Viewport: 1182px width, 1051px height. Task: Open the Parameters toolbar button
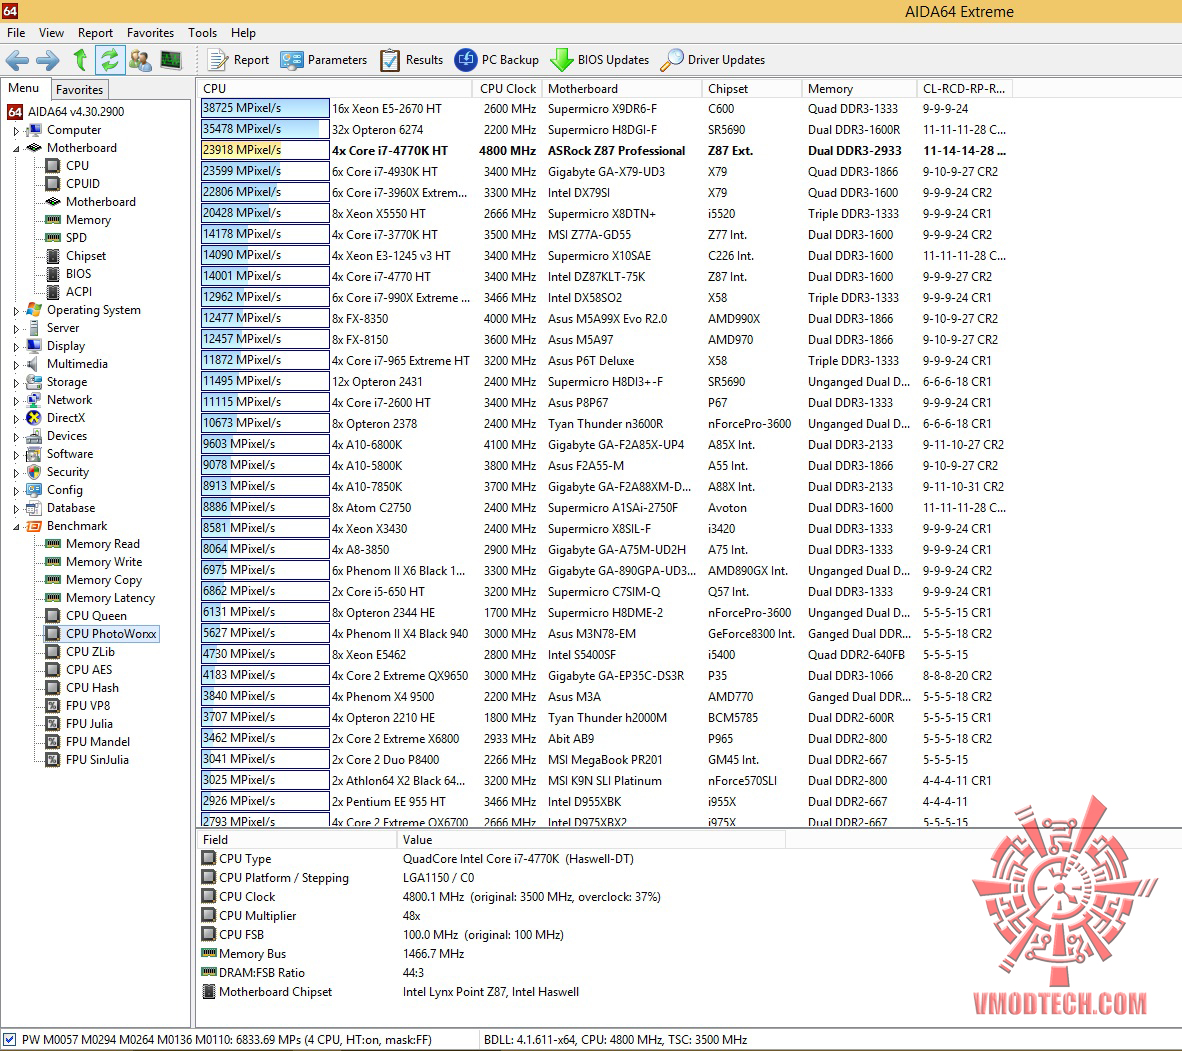[x=323, y=60]
